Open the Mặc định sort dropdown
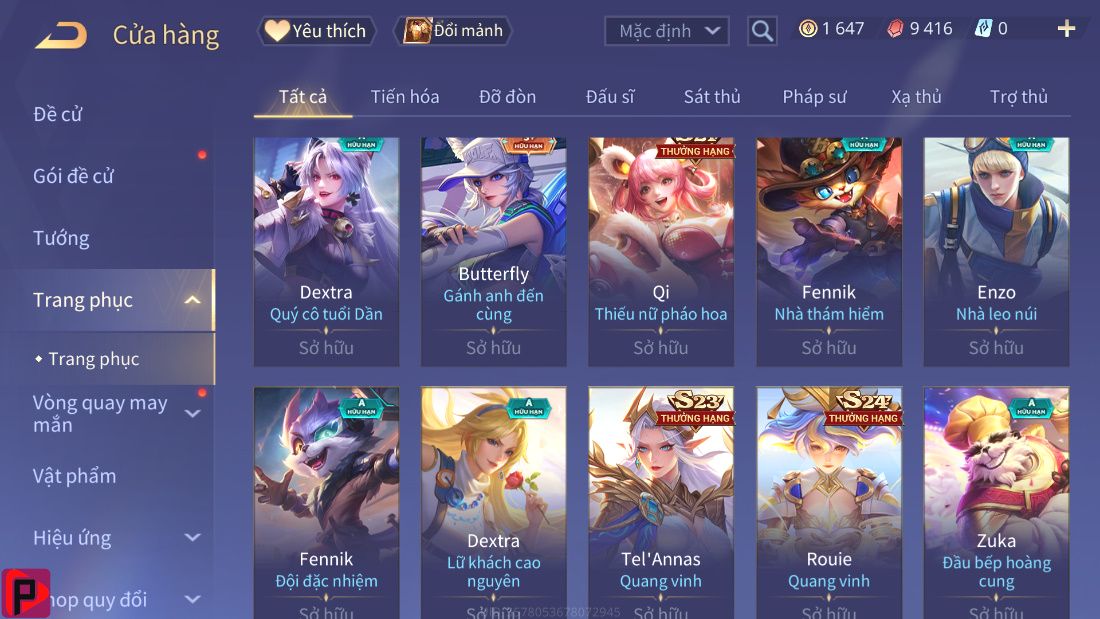 click(666, 31)
